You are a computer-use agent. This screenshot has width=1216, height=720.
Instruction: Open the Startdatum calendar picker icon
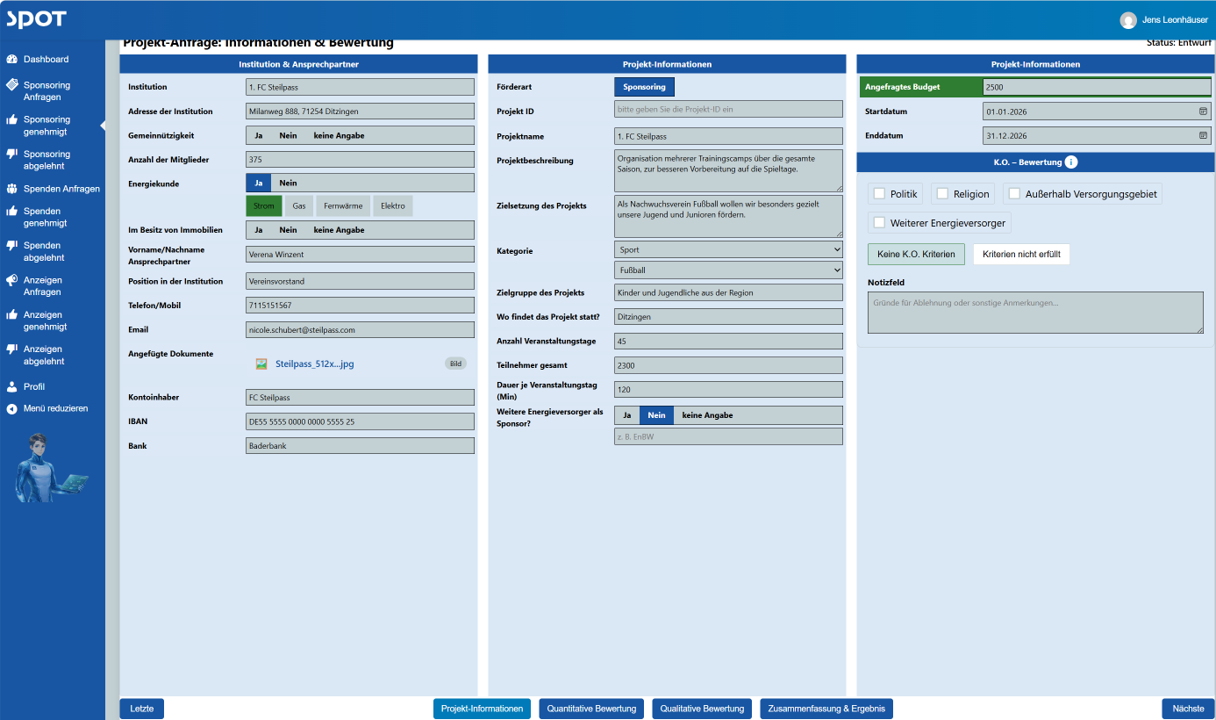pyautogui.click(x=1203, y=111)
